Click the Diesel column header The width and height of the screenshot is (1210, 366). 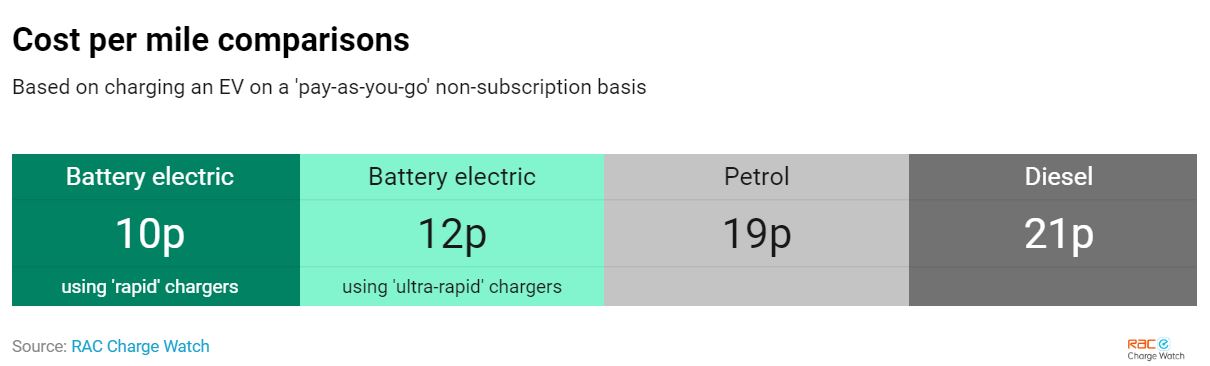(1059, 177)
